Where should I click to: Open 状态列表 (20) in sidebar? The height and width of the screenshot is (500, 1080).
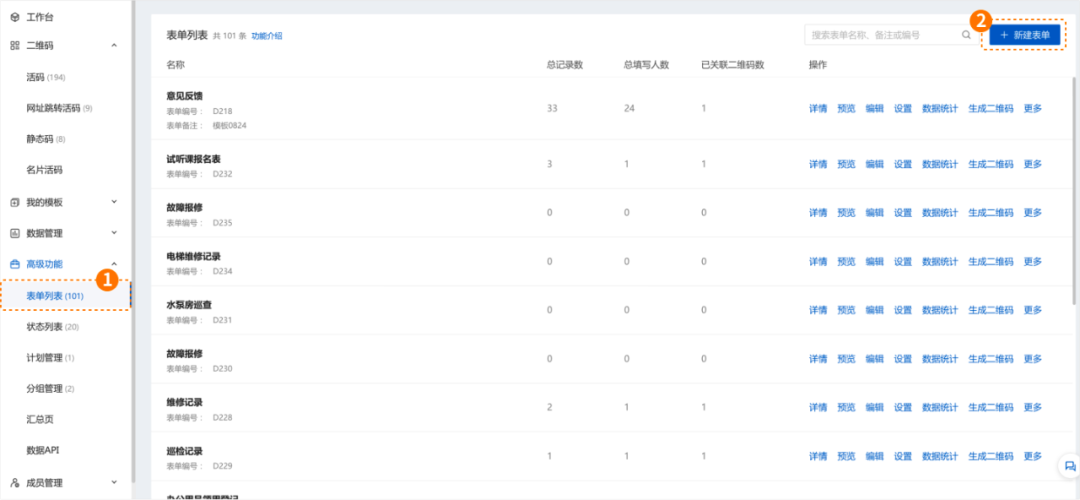click(x=52, y=326)
